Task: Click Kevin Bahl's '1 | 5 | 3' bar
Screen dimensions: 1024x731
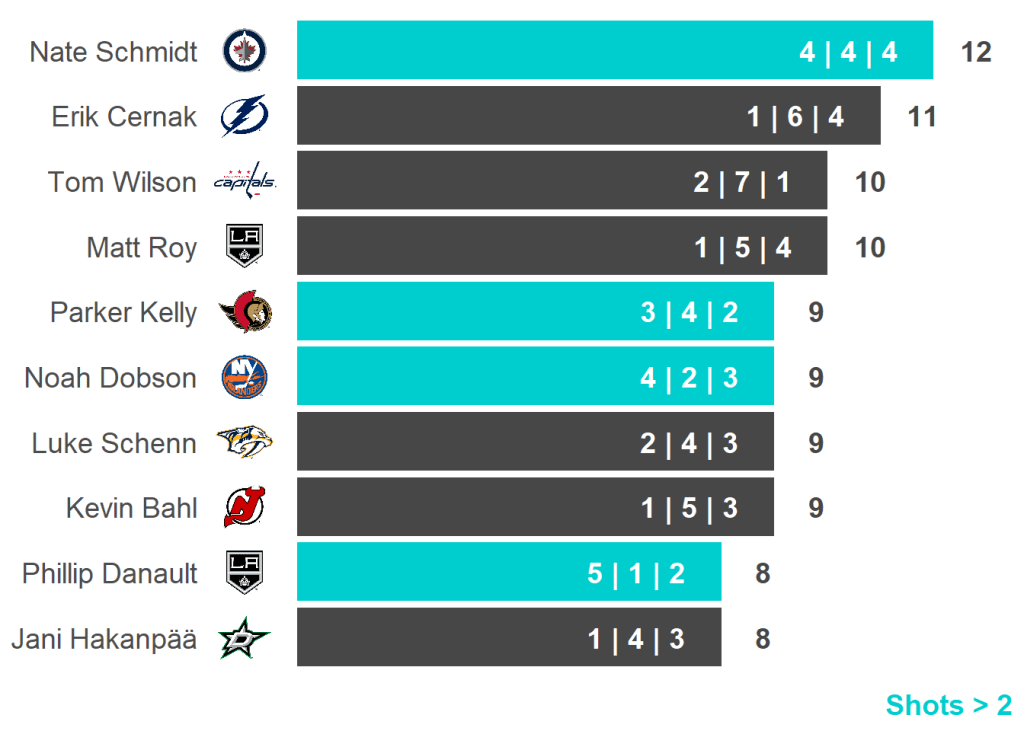Action: [535, 508]
